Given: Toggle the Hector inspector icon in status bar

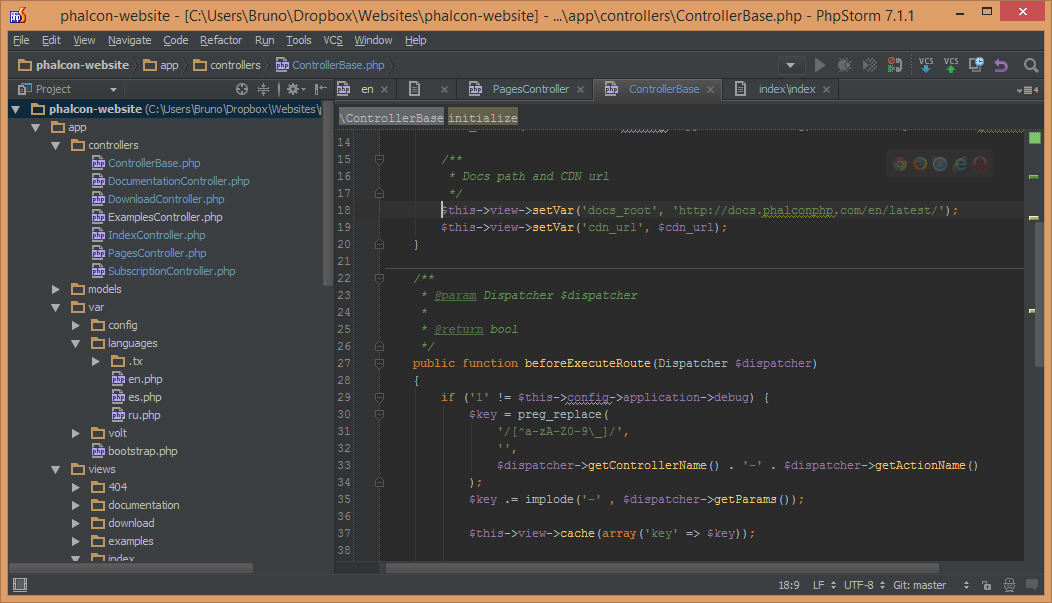Looking at the screenshot, I should (x=1009, y=585).
